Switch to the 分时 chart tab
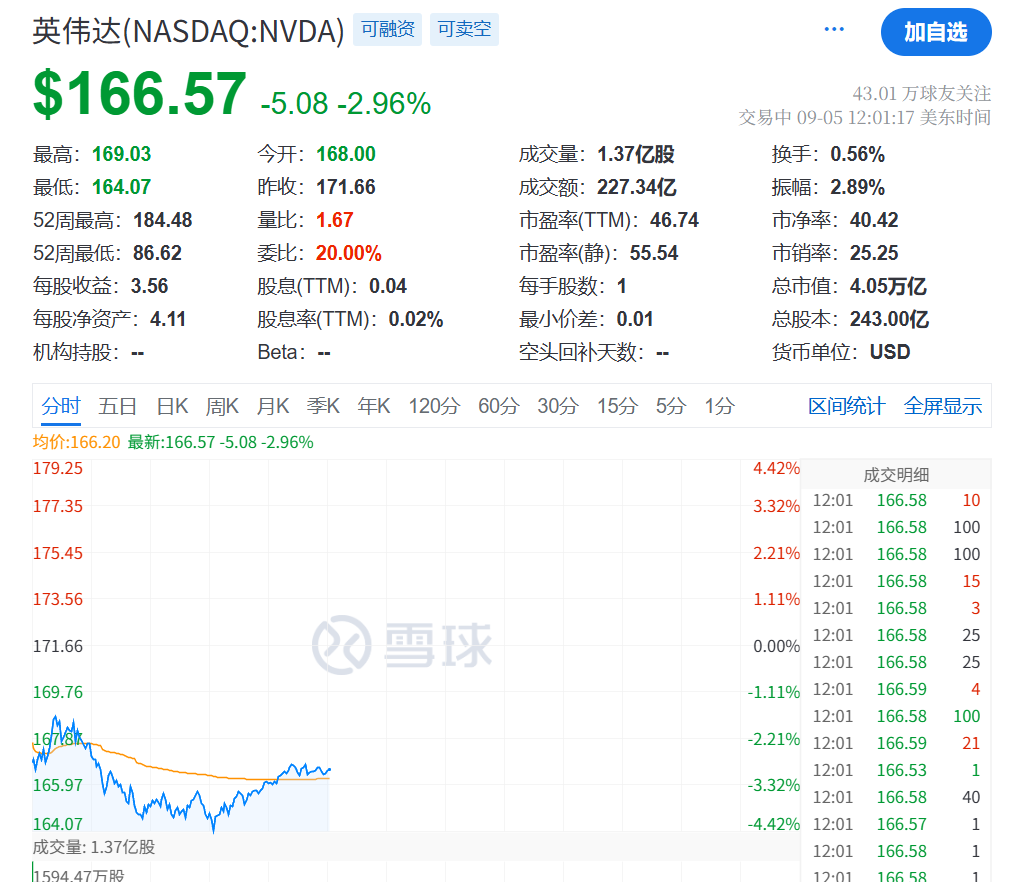Viewport: 1014px width, 882px height. pos(61,406)
